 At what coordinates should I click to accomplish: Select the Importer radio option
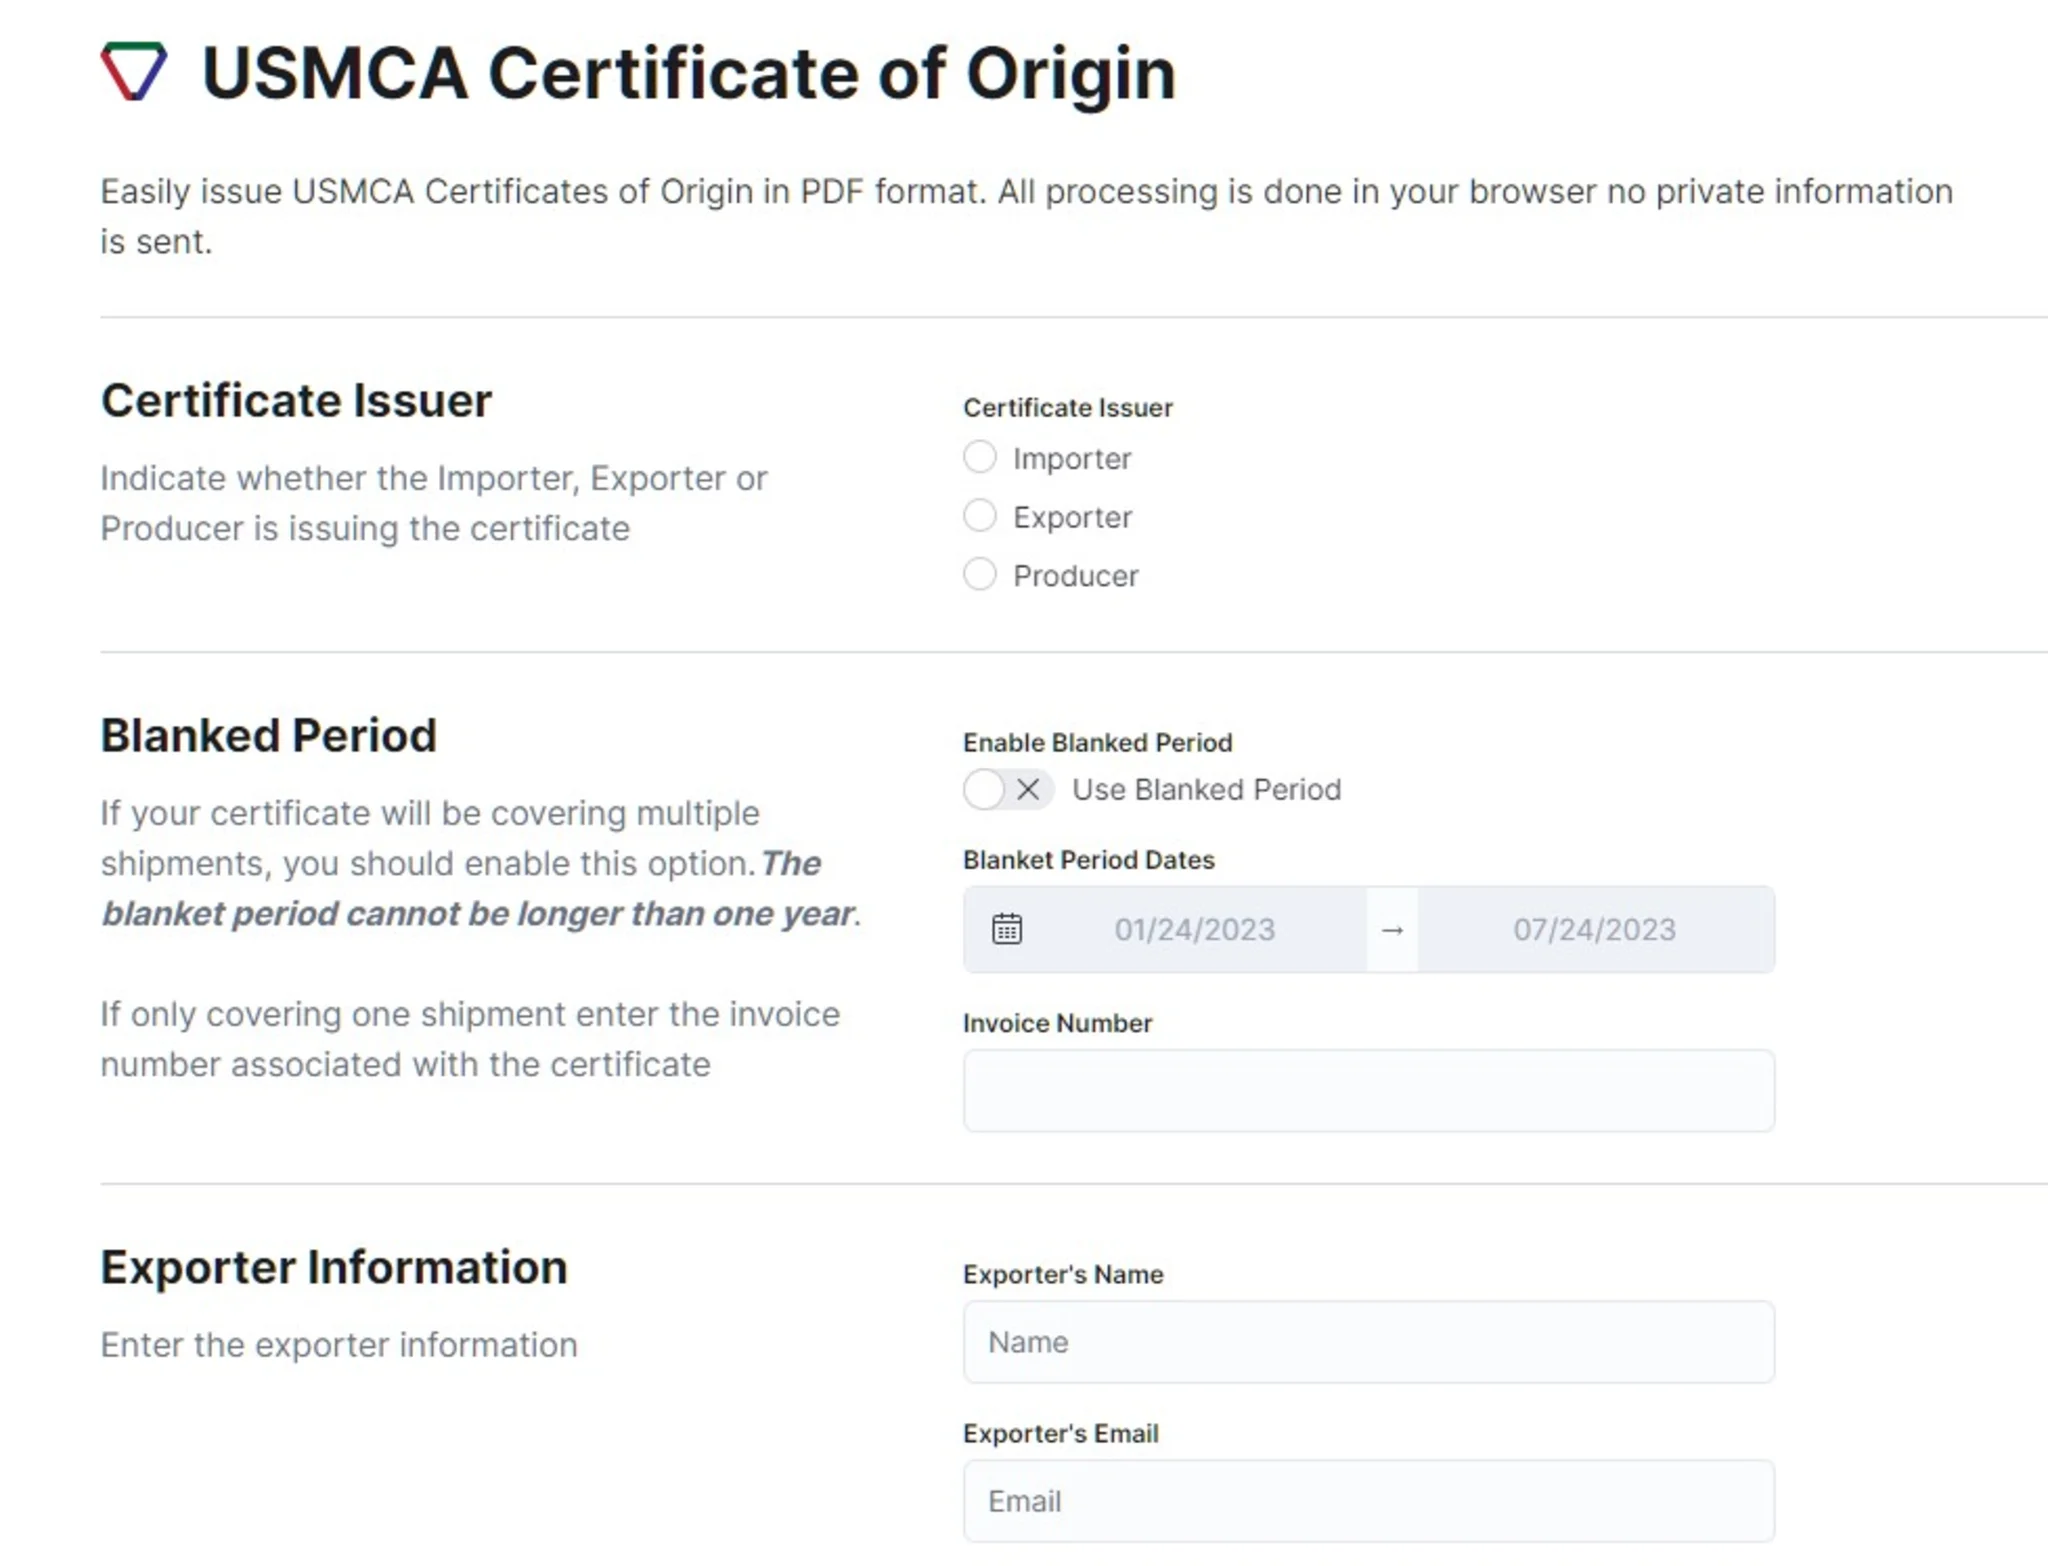coord(979,457)
